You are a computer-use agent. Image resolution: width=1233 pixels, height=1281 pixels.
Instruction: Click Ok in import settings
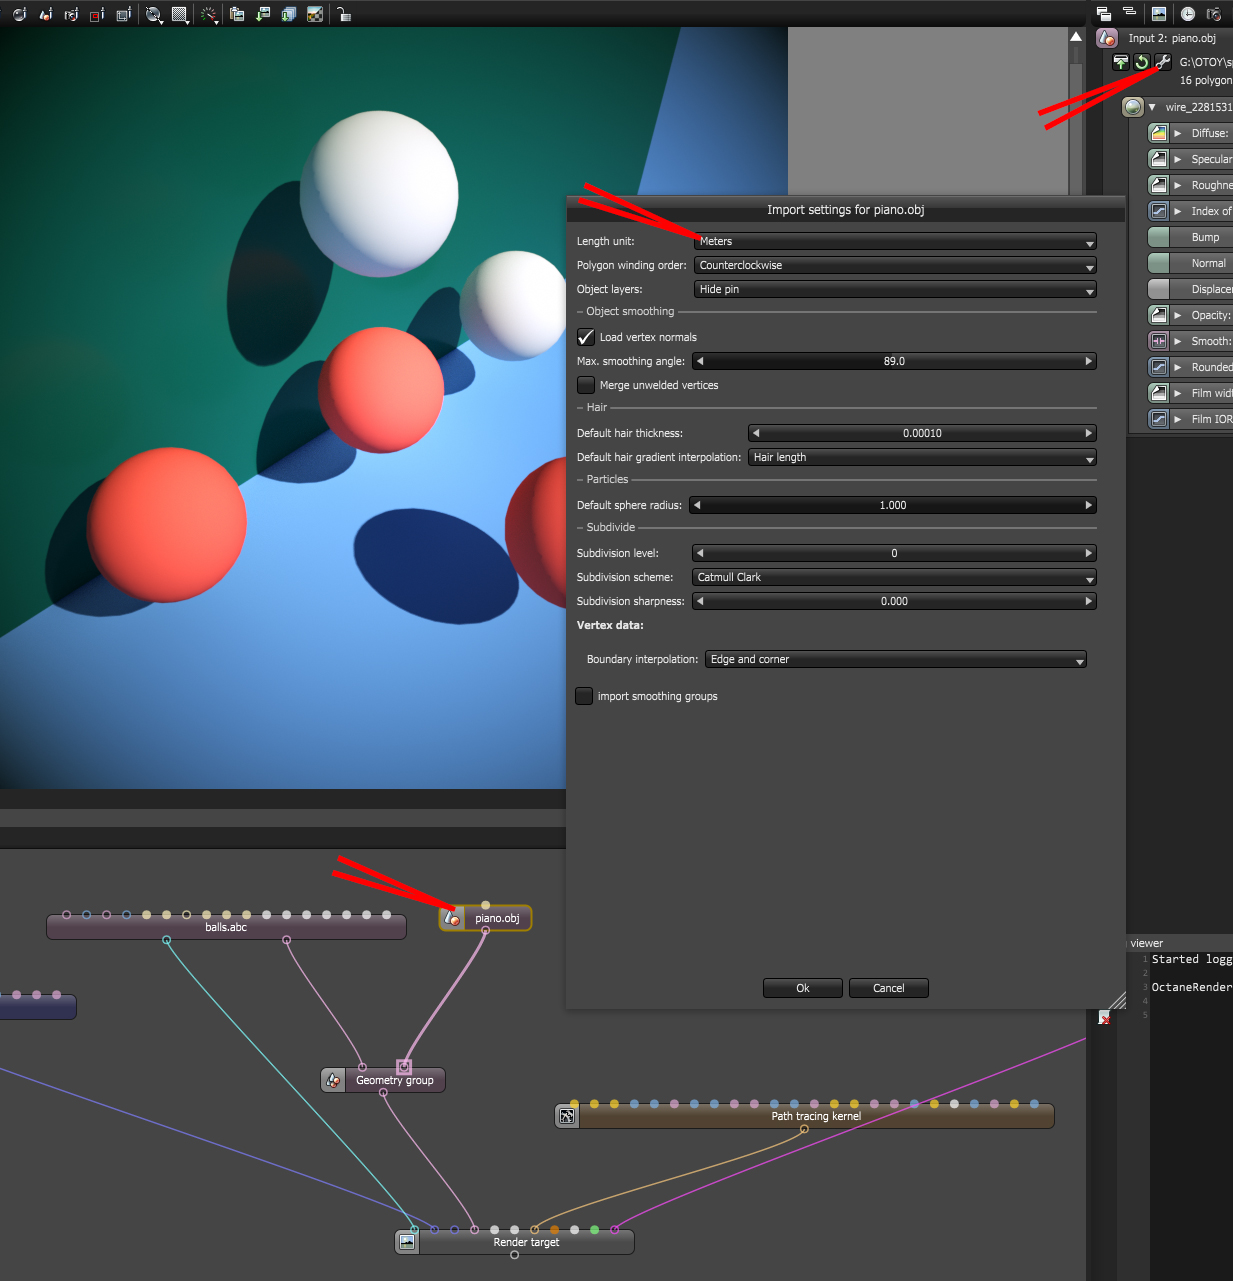tap(803, 988)
